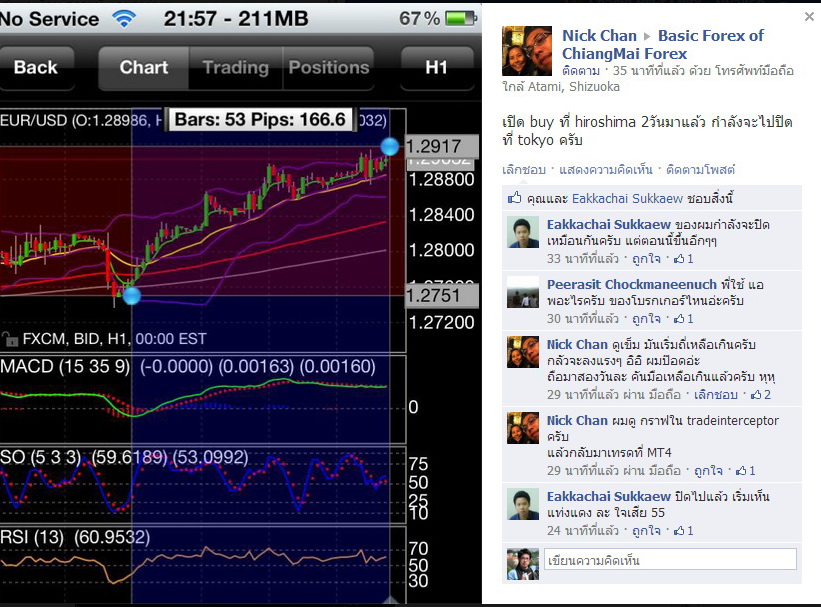The height and width of the screenshot is (607, 821).
Task: Open Nick Chan's avatar on the tradeinterceptor comment
Action: click(x=523, y=428)
